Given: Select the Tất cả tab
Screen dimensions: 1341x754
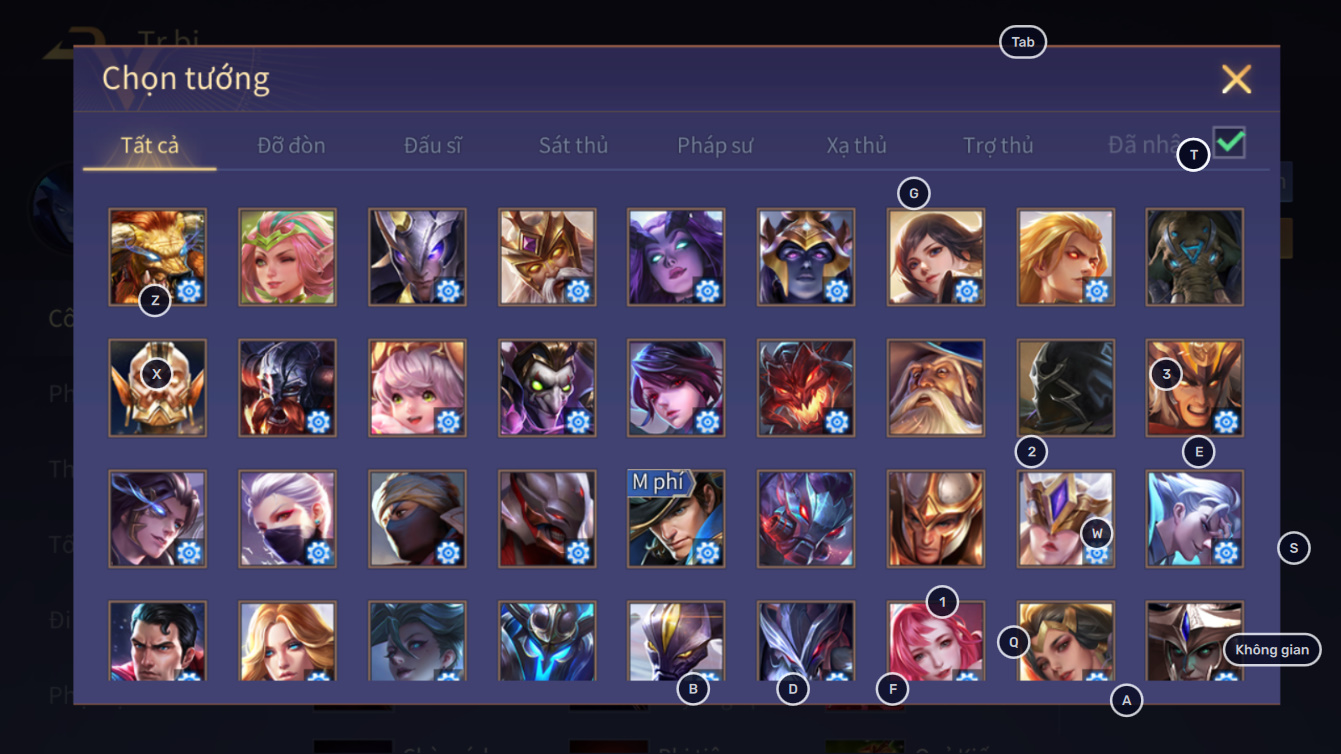Looking at the screenshot, I should [150, 145].
